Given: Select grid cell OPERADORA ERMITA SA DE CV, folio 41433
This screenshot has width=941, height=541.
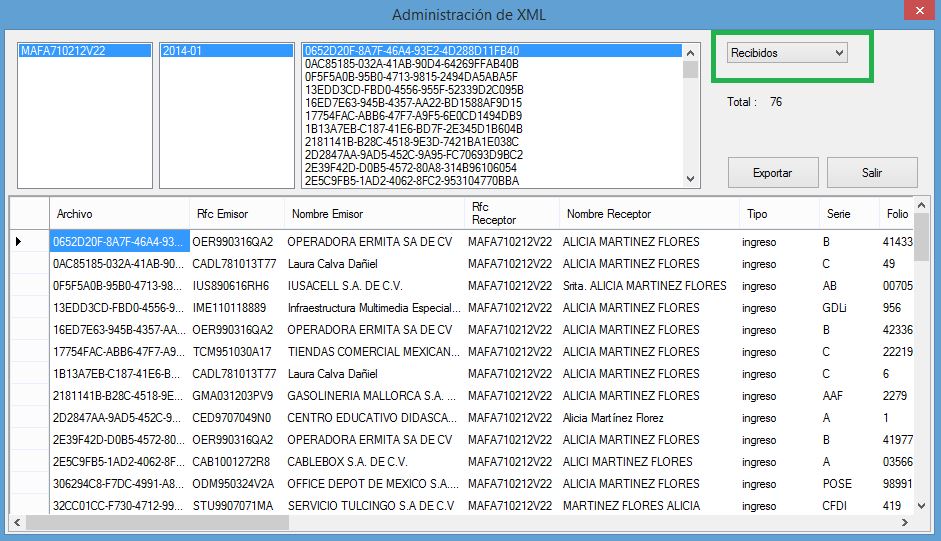Looking at the screenshot, I should [x=374, y=241].
